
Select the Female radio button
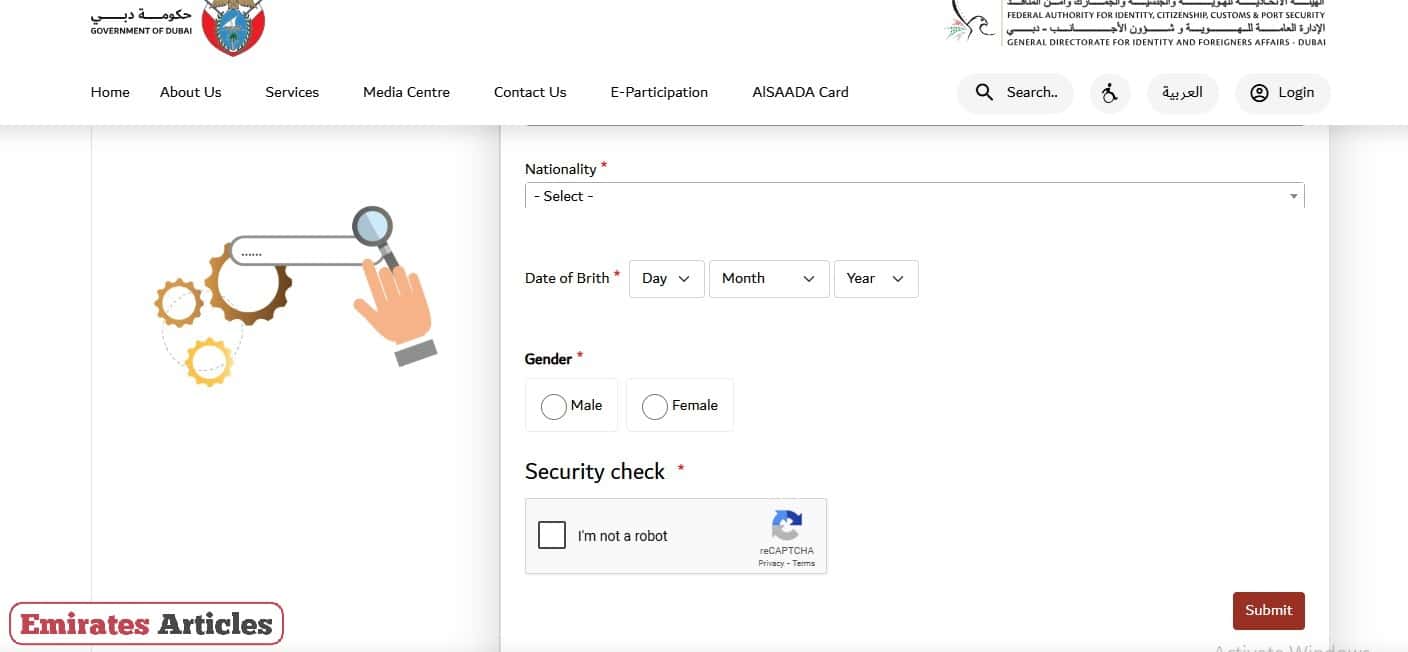(654, 406)
